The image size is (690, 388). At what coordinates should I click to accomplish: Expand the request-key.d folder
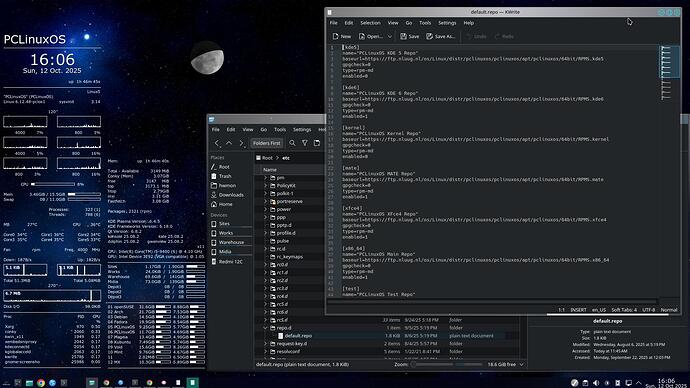265,344
